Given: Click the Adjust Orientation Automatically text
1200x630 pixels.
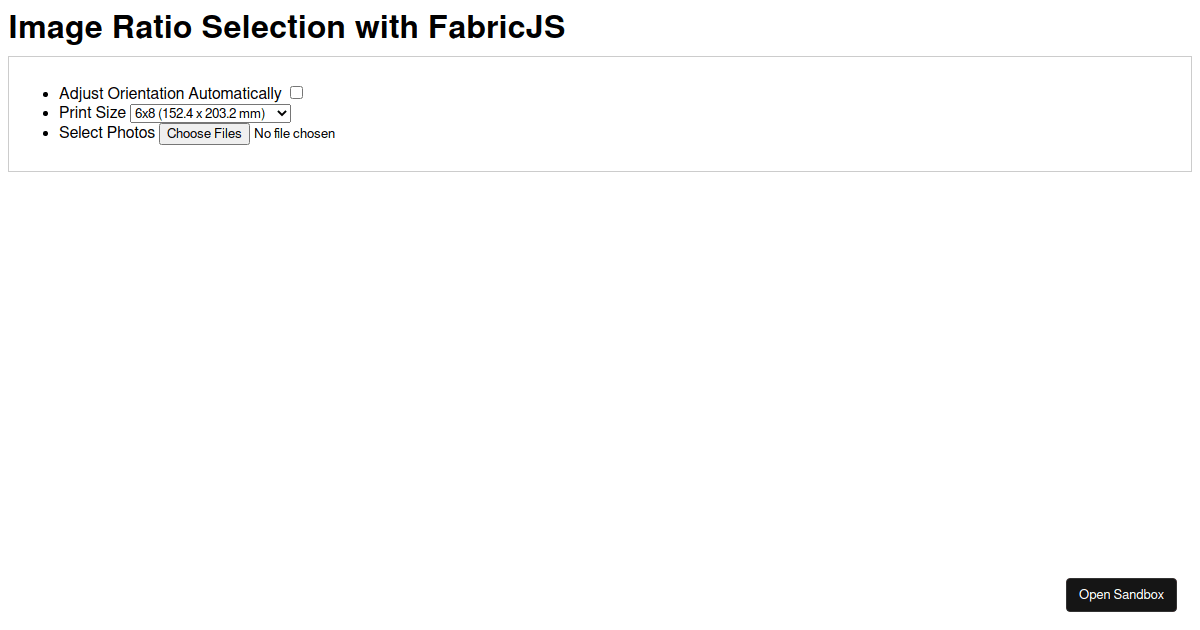Looking at the screenshot, I should point(169,92).
